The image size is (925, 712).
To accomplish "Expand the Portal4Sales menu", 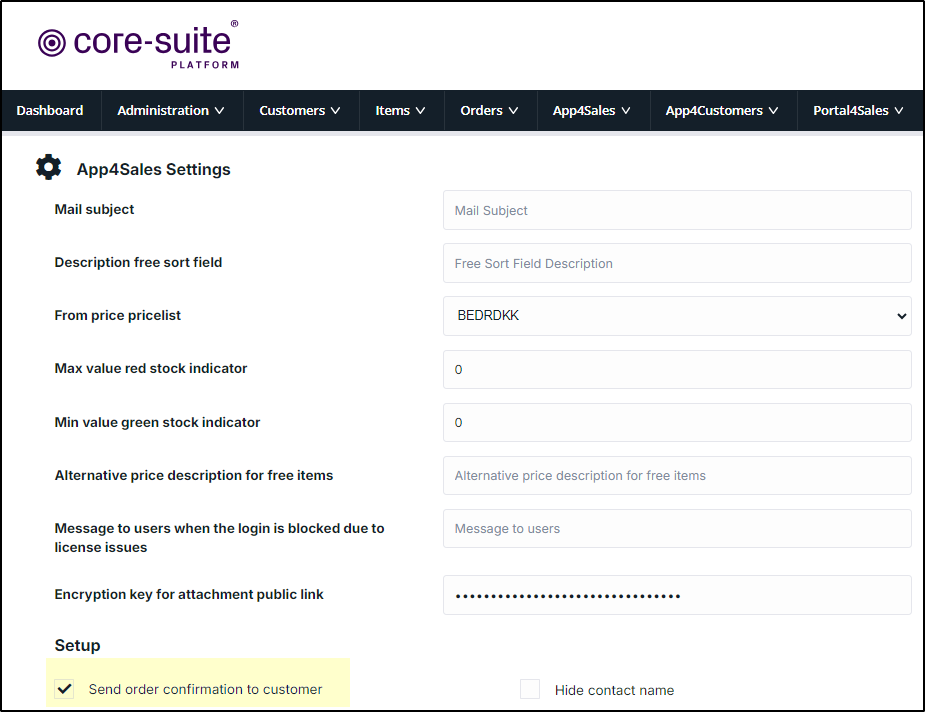I will [859, 110].
